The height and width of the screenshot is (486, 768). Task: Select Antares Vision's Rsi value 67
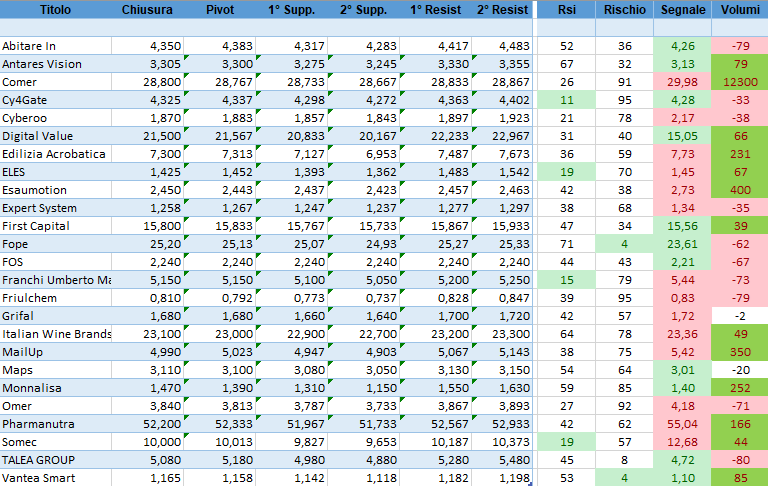click(567, 64)
